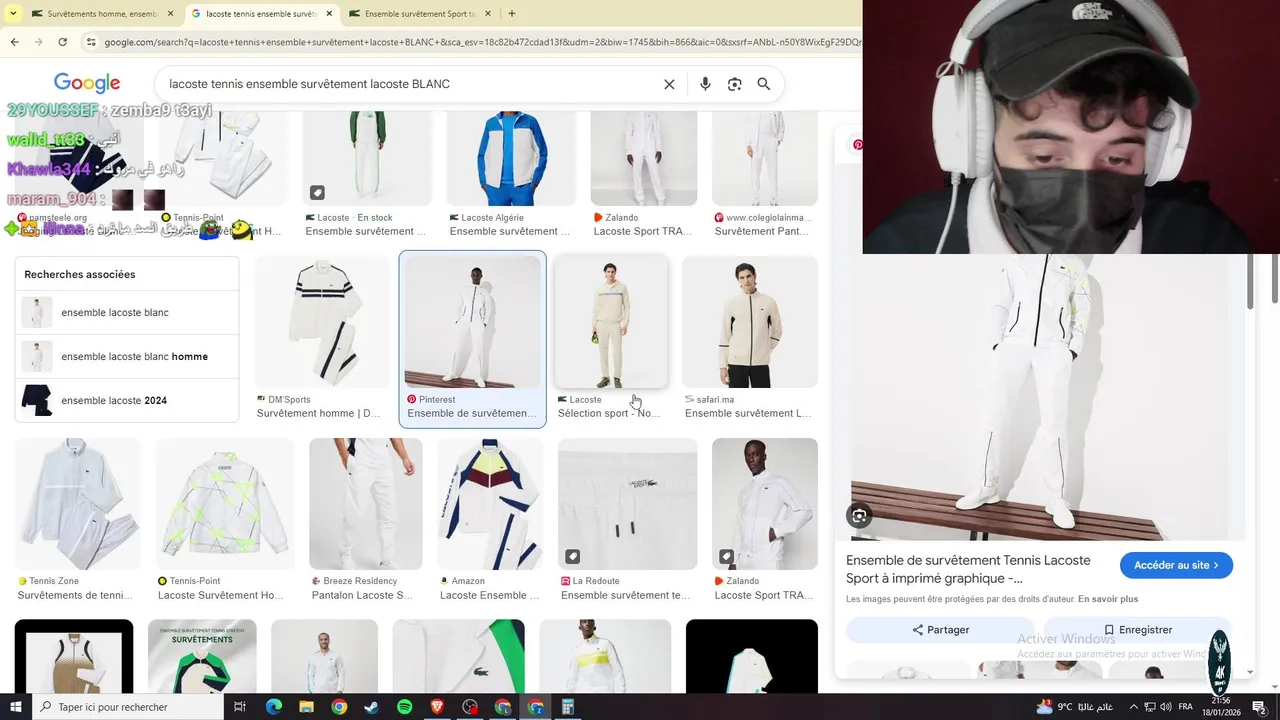Viewport: 1280px width, 720px height.
Task: Open preview title 'Ensemble de survêtement Tennis Lacoste'
Action: tap(968, 569)
